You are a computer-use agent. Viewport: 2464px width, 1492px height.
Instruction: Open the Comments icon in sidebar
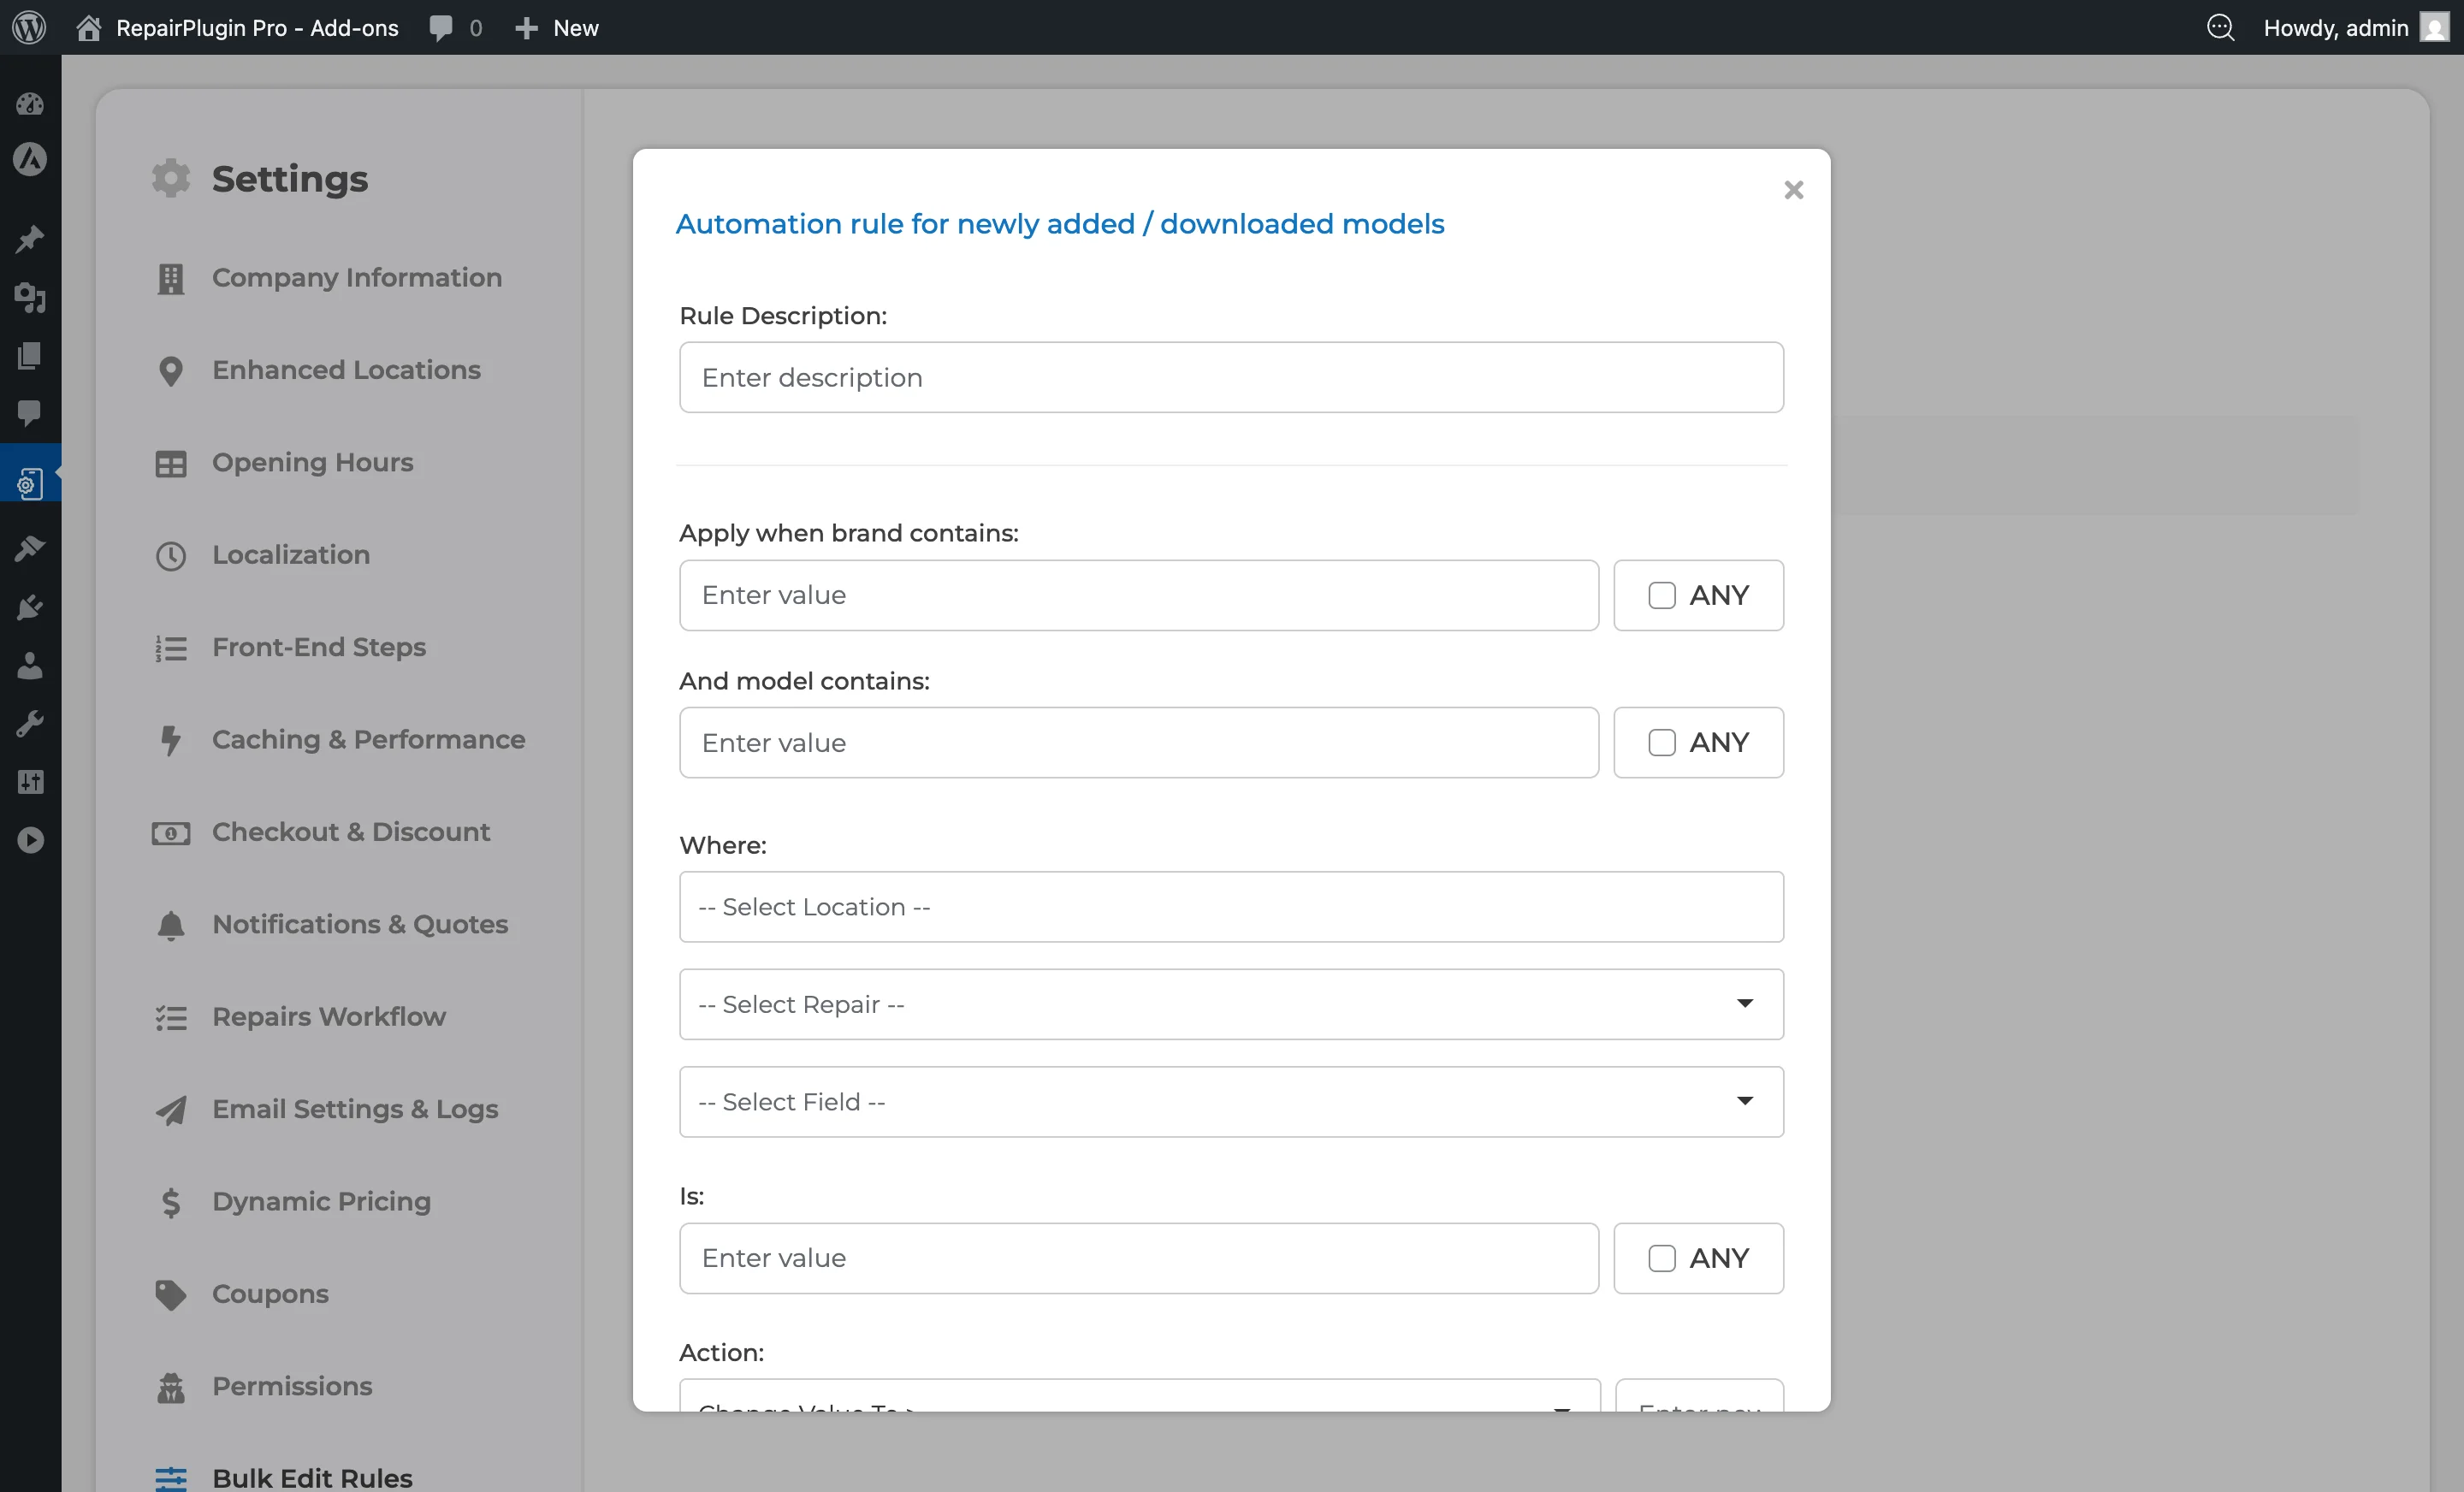pos(31,414)
